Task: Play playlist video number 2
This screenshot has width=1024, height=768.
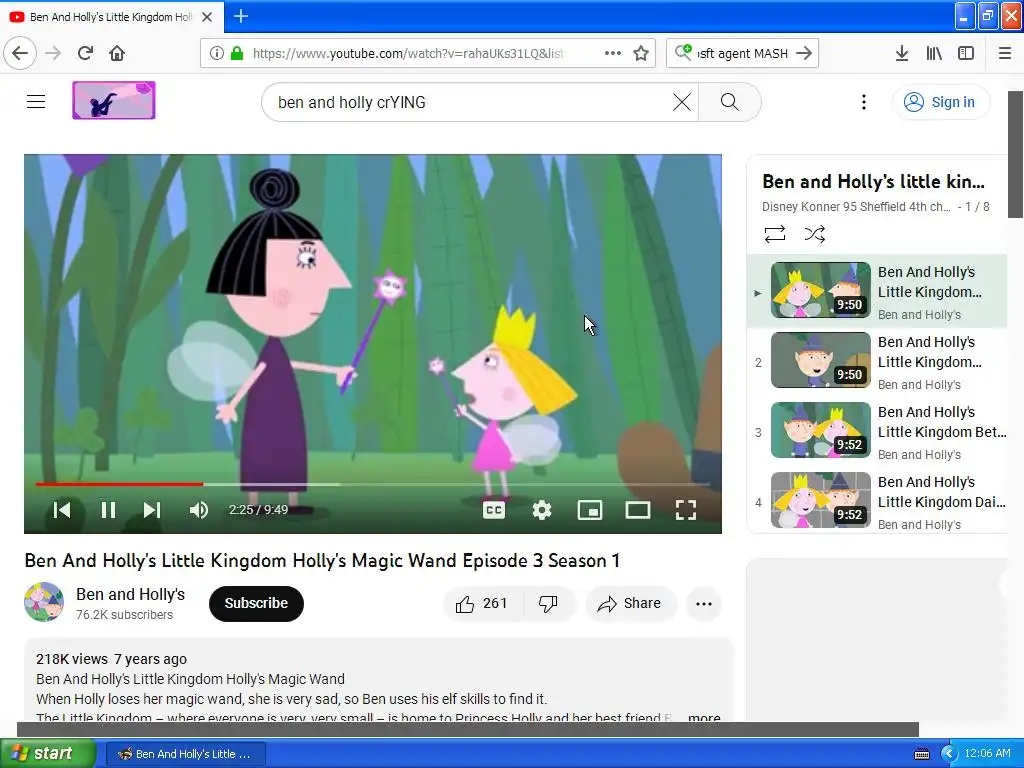Action: (877, 361)
